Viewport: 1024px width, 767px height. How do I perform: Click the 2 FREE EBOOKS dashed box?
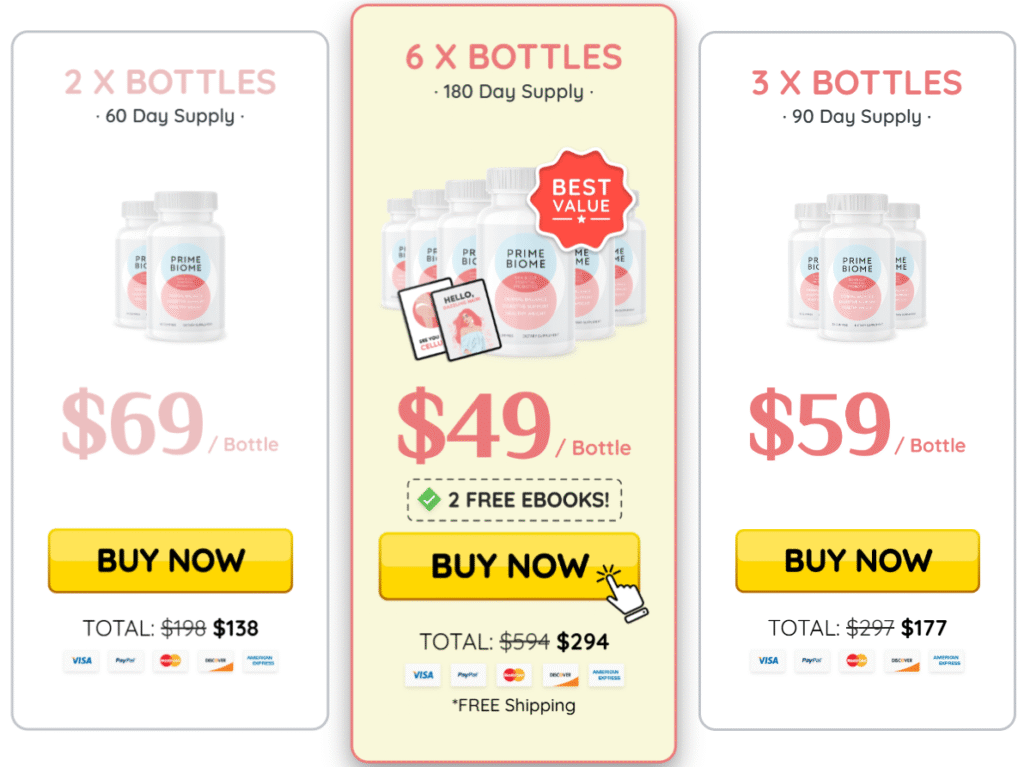(x=514, y=500)
